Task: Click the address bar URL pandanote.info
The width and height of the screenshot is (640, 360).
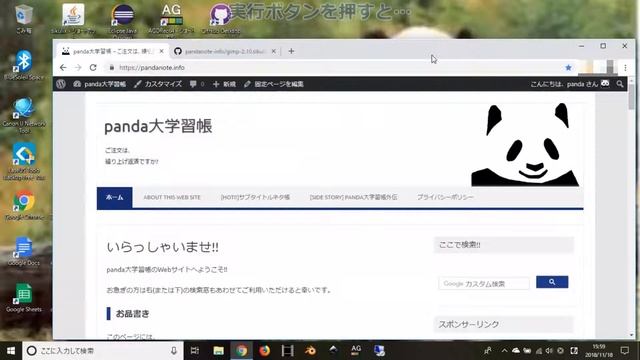Action: (152, 68)
